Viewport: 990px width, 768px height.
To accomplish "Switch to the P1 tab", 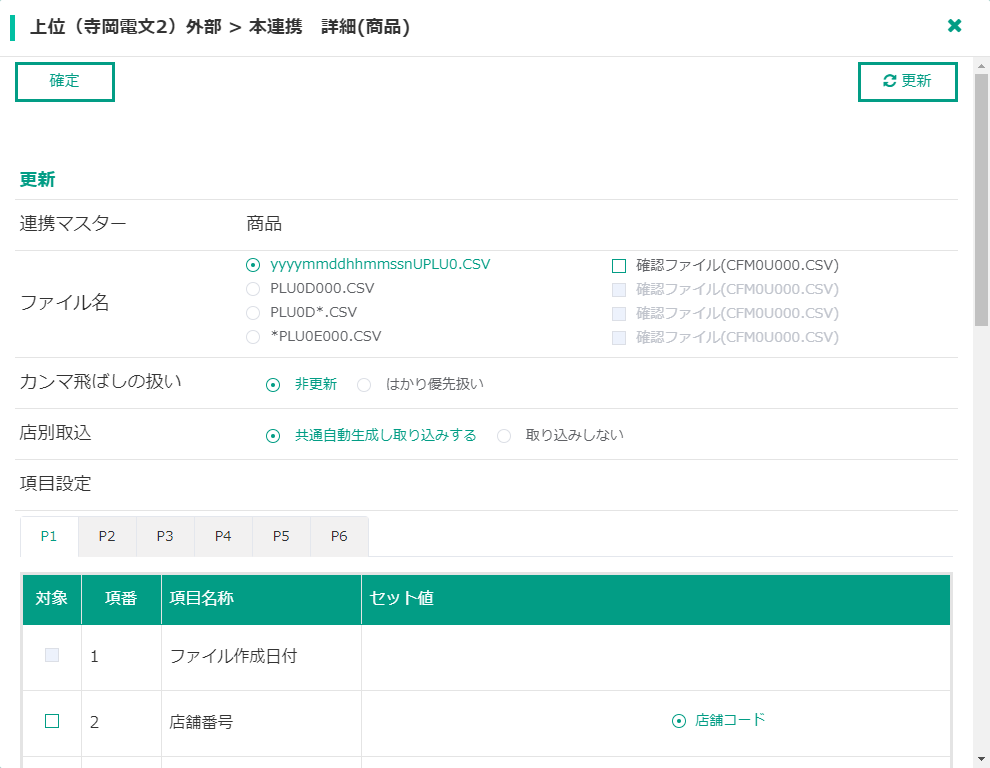I will click(49, 536).
